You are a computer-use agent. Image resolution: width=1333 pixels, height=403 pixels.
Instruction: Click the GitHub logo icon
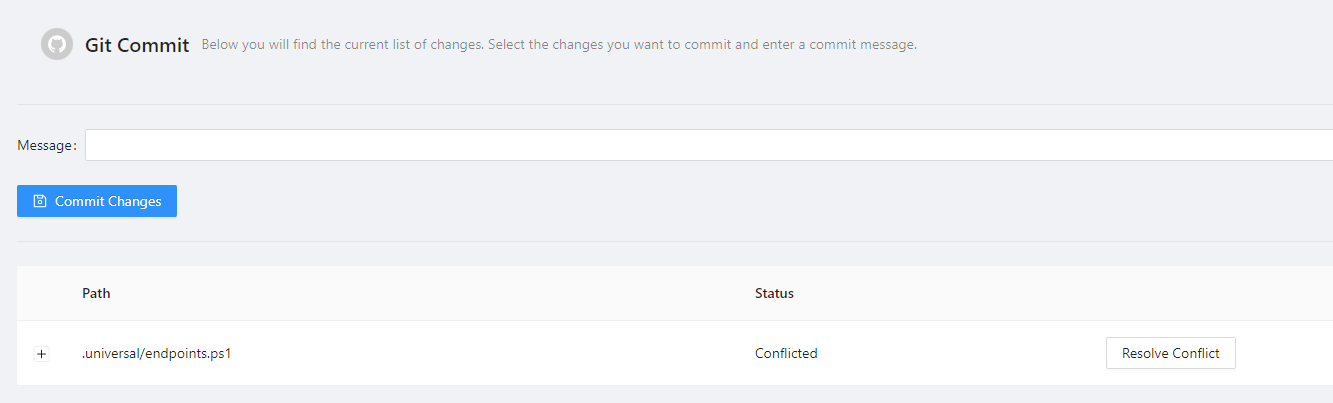57,45
